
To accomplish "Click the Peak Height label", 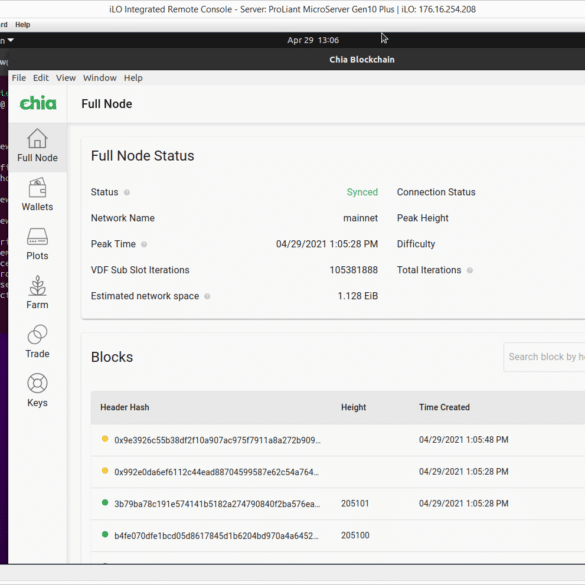I will 422,218.
